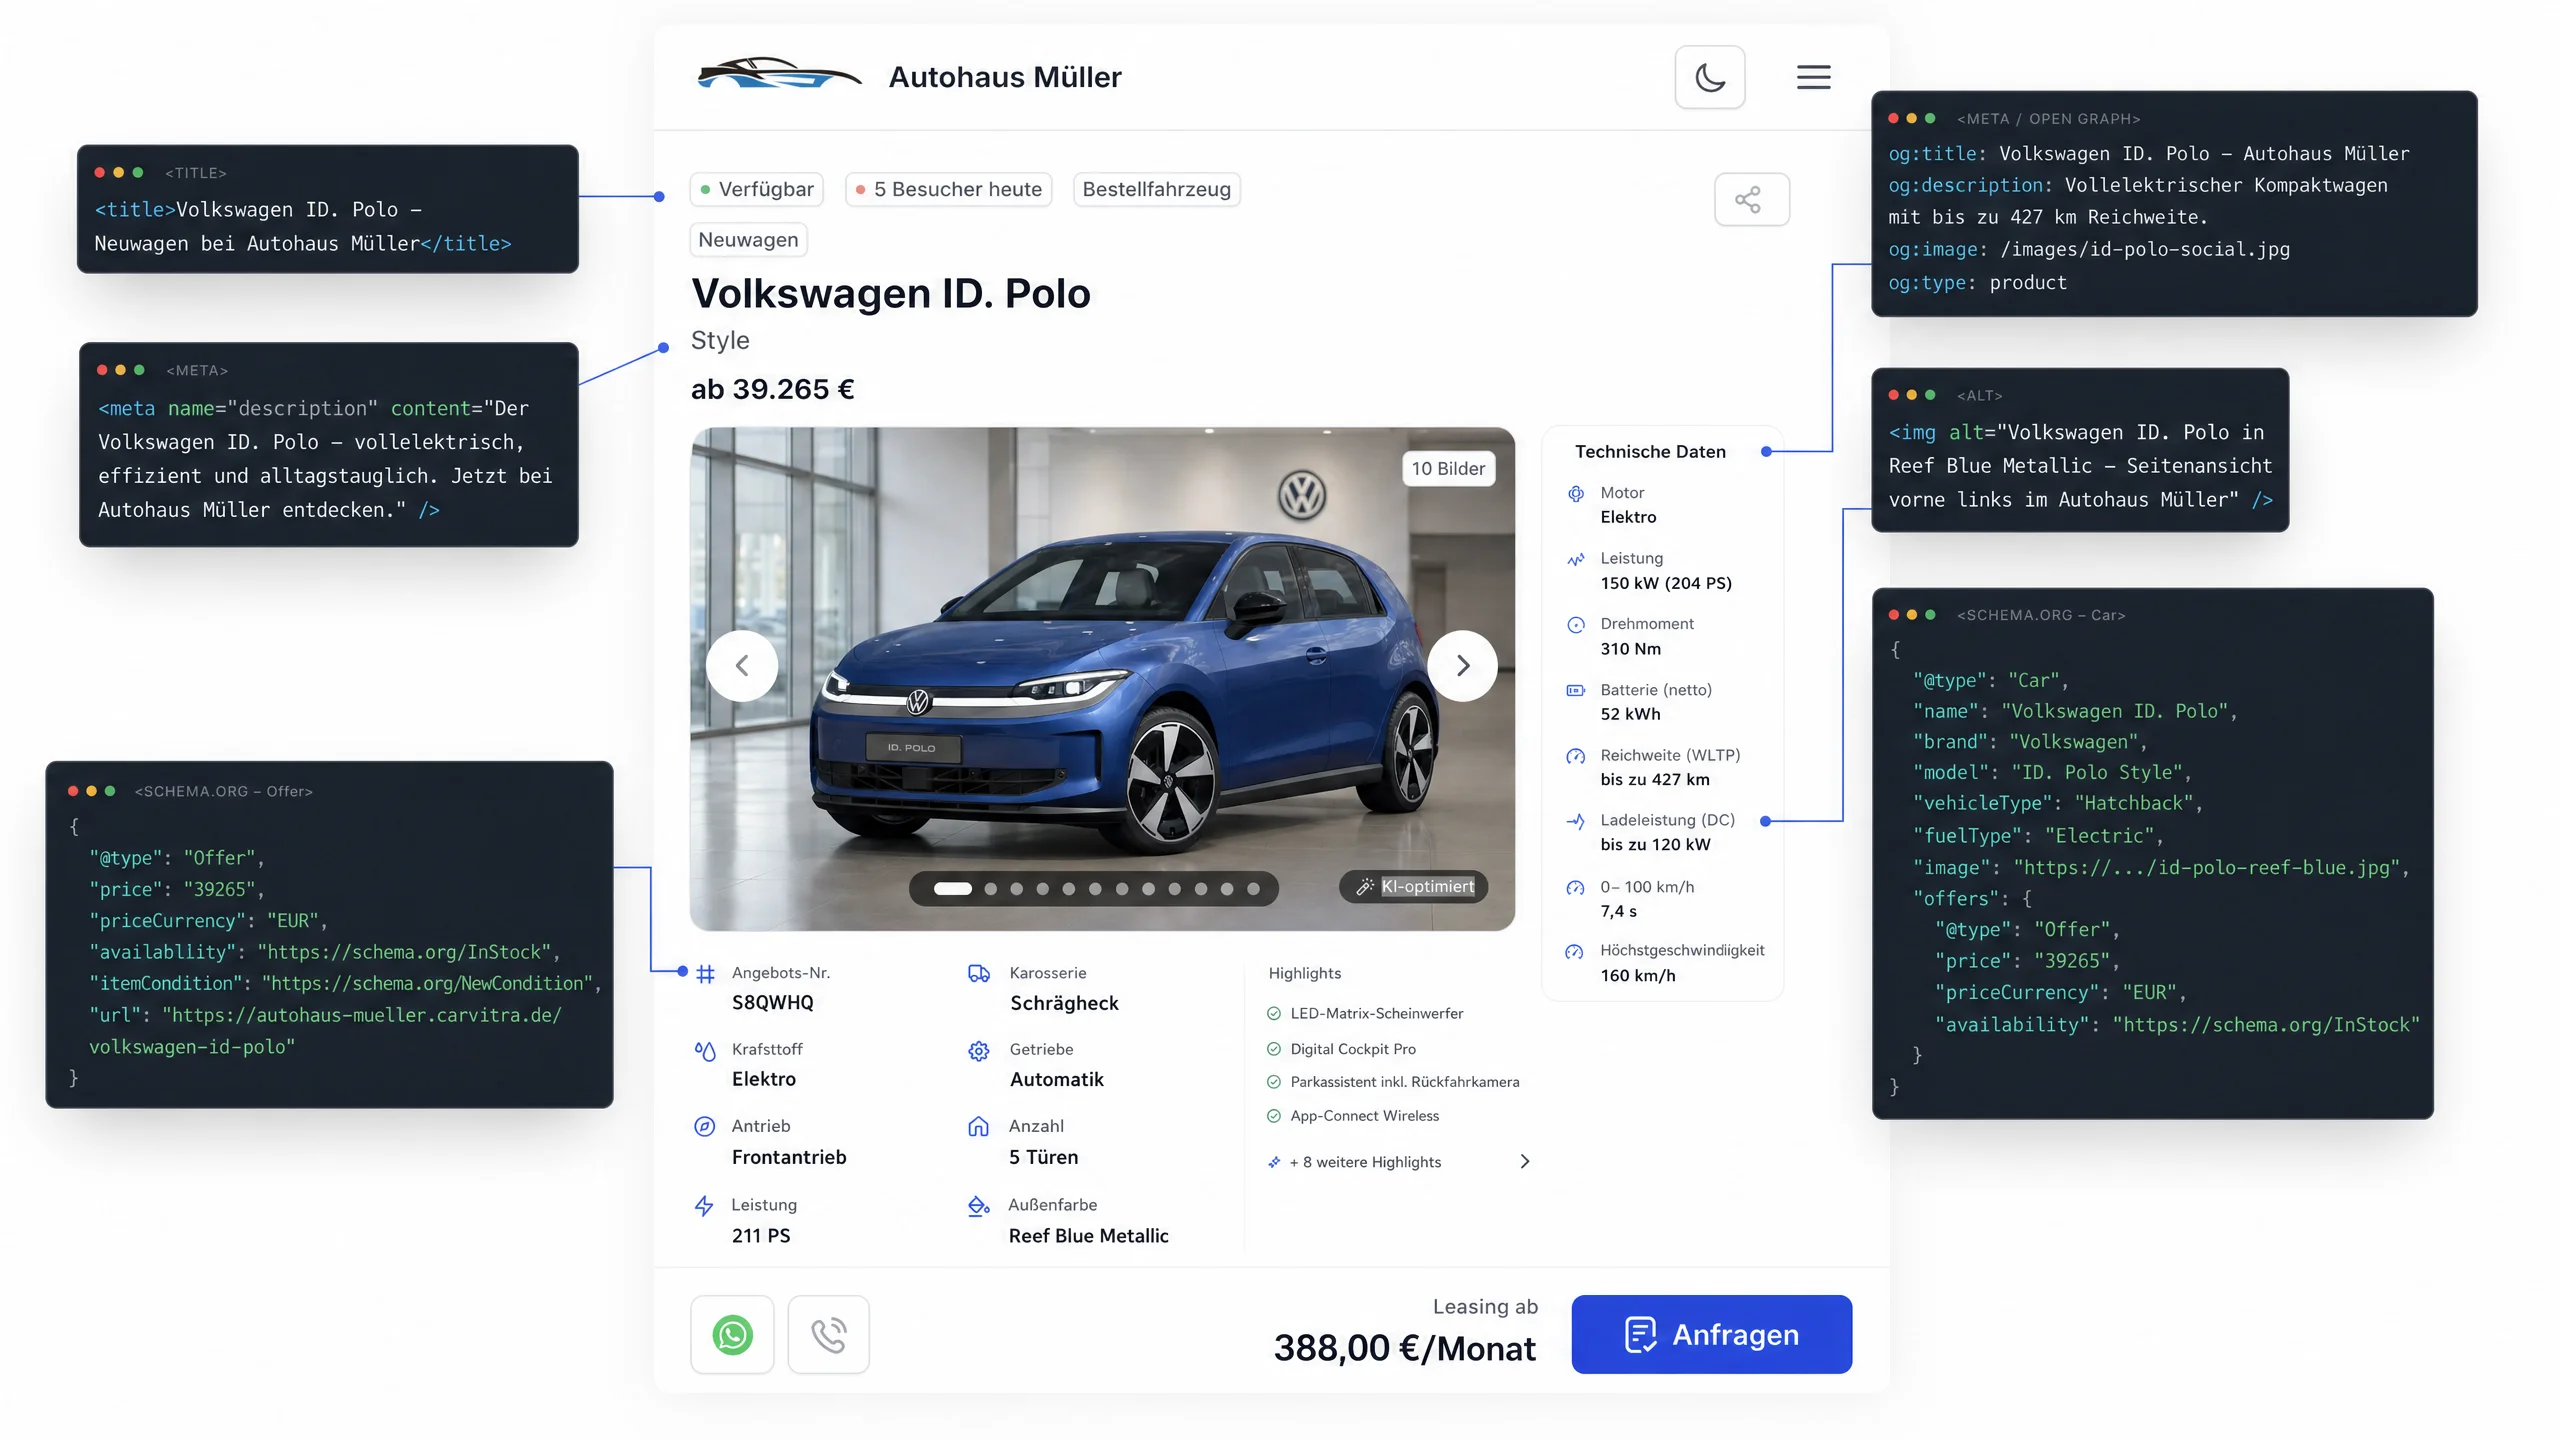Screen dimensions: 2560x1440
Task: Click the Motor engine icon
Action: click(1576, 494)
